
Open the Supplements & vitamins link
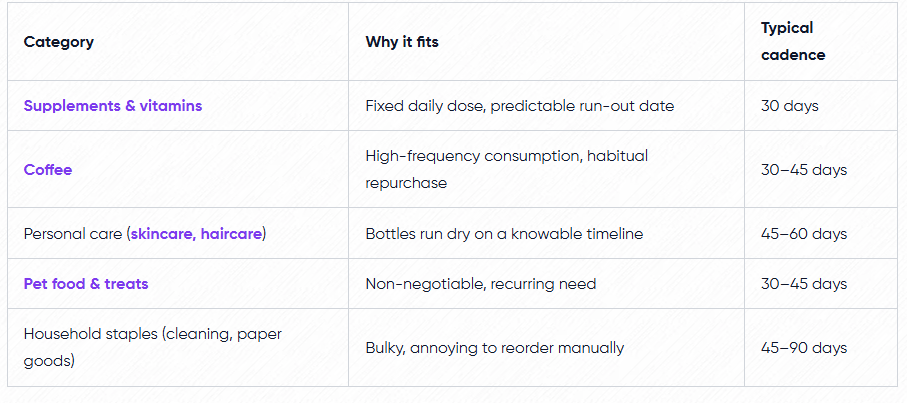pos(113,106)
